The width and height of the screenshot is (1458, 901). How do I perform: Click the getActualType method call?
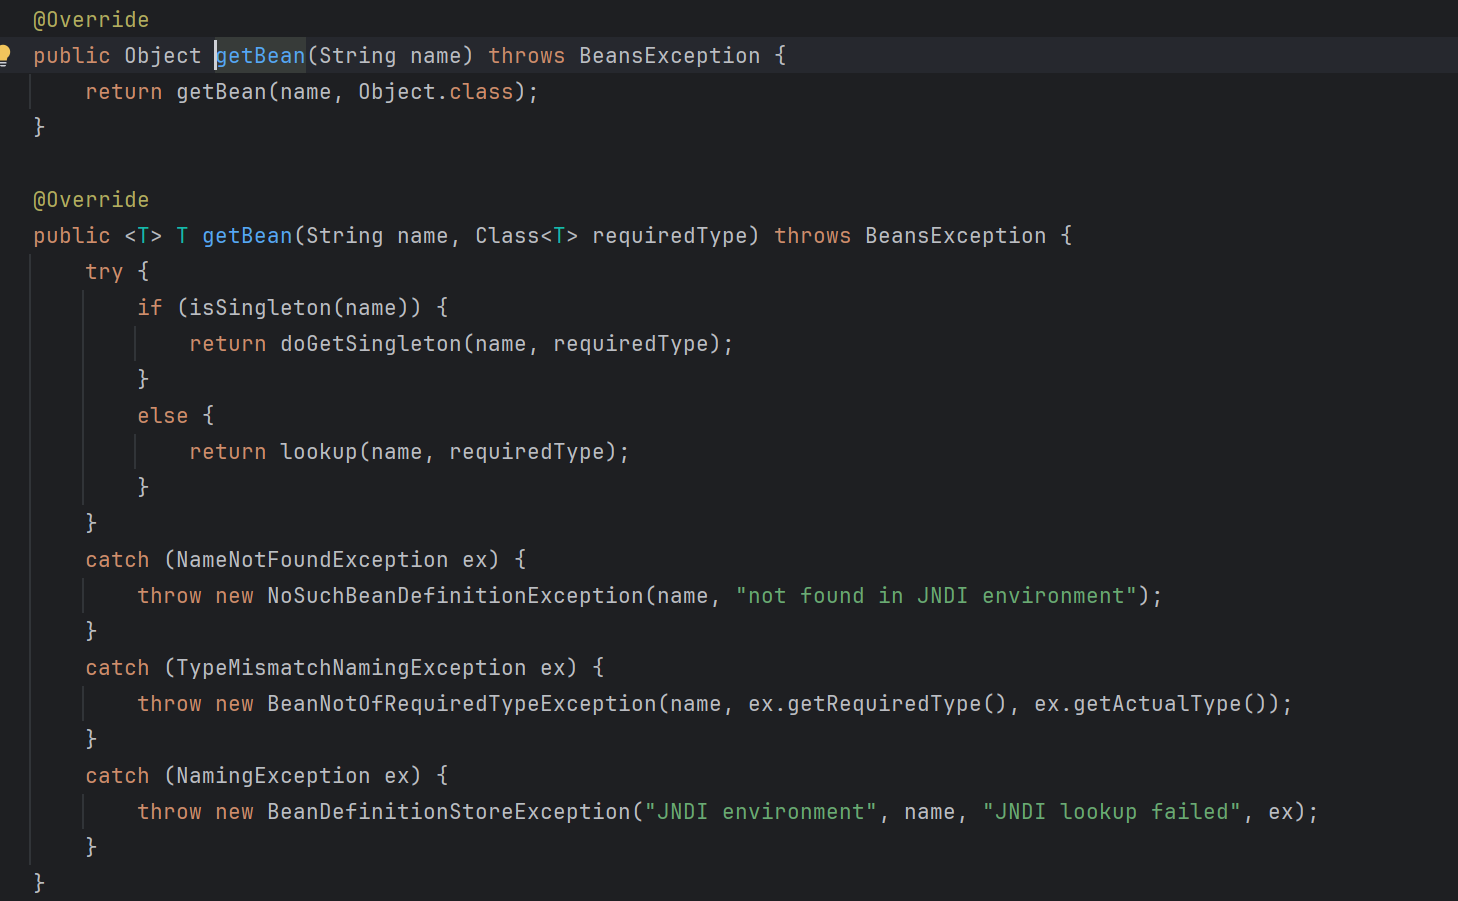(x=1157, y=704)
